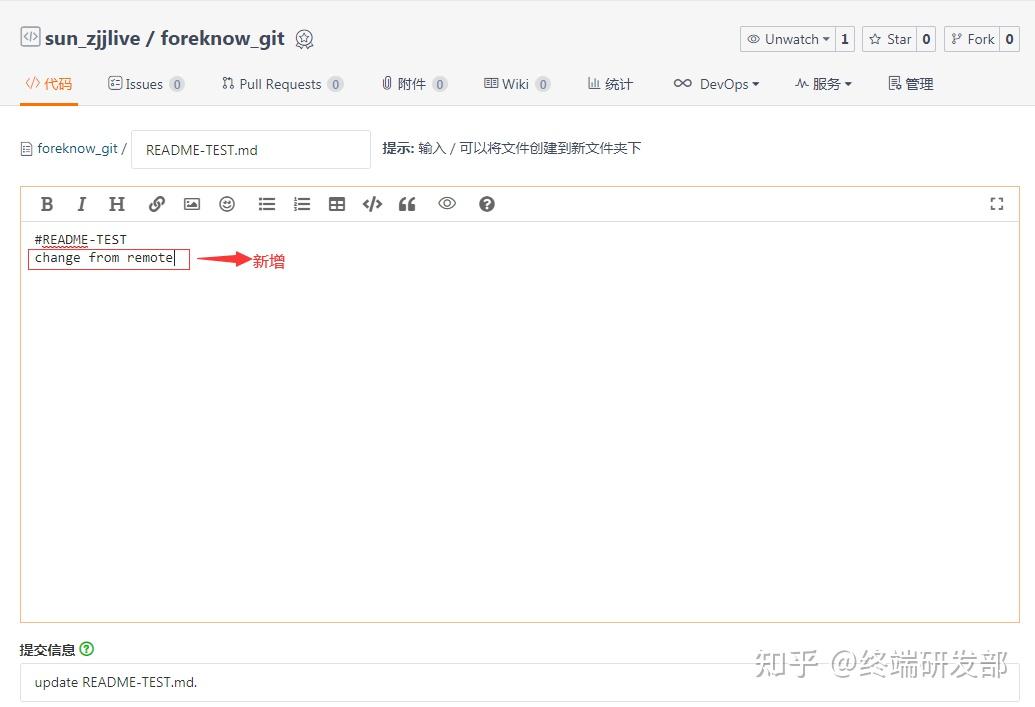Toggle markdown preview with the eye icon
The image size is (1035, 707).
point(446,204)
